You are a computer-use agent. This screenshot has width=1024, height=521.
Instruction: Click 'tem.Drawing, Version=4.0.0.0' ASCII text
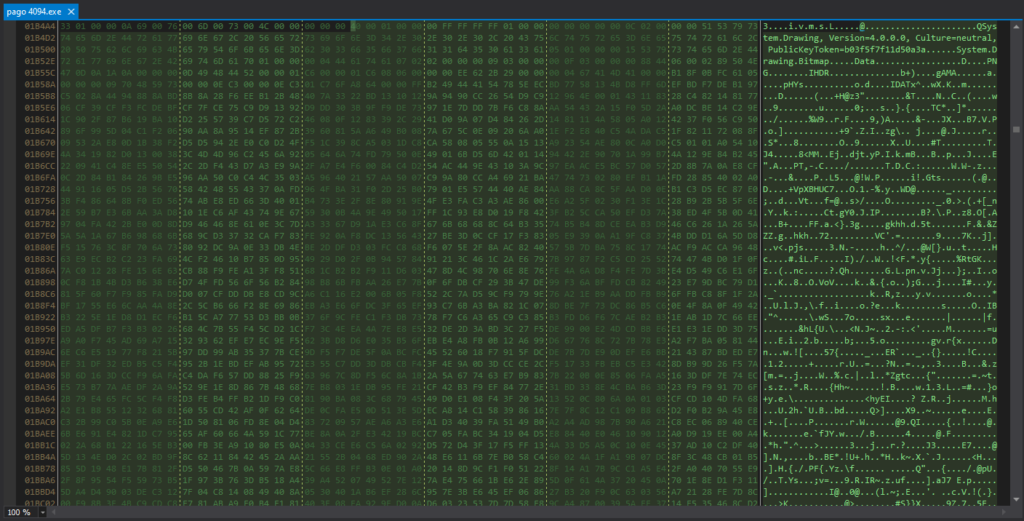[x=835, y=36]
